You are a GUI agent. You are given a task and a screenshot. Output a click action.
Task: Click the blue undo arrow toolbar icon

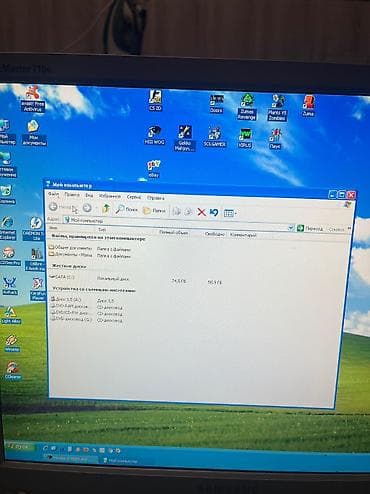214,212
